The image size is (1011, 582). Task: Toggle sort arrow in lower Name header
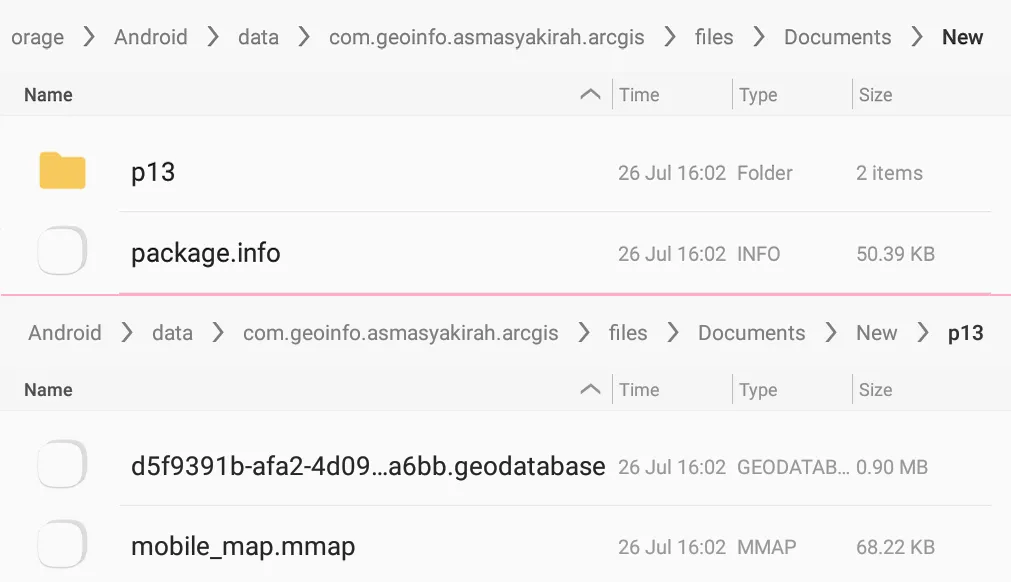click(x=590, y=390)
